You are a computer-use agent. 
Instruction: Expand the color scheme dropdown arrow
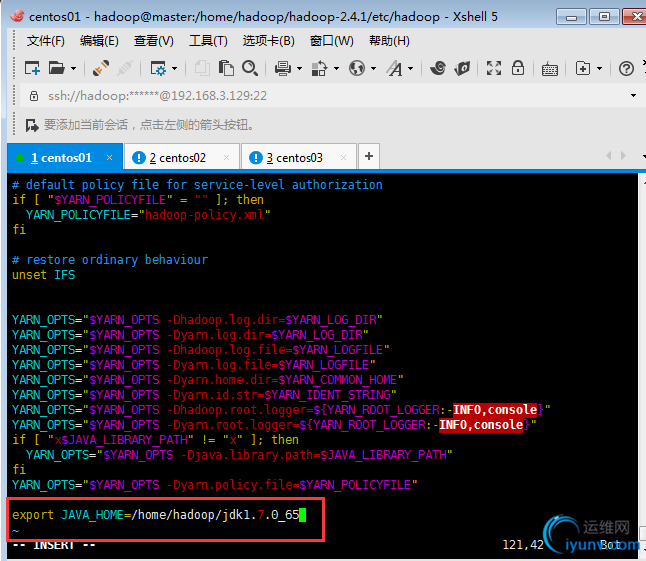pyautogui.click(x=336, y=68)
